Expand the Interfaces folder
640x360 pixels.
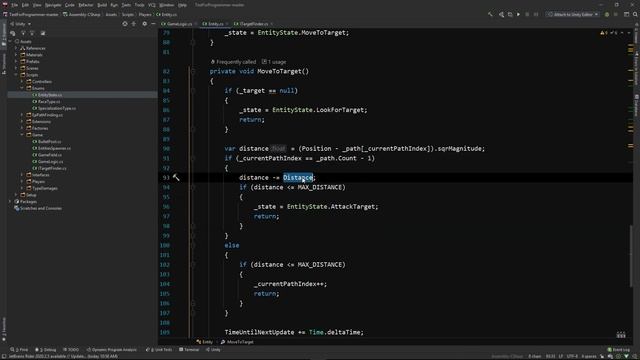coord(22,175)
